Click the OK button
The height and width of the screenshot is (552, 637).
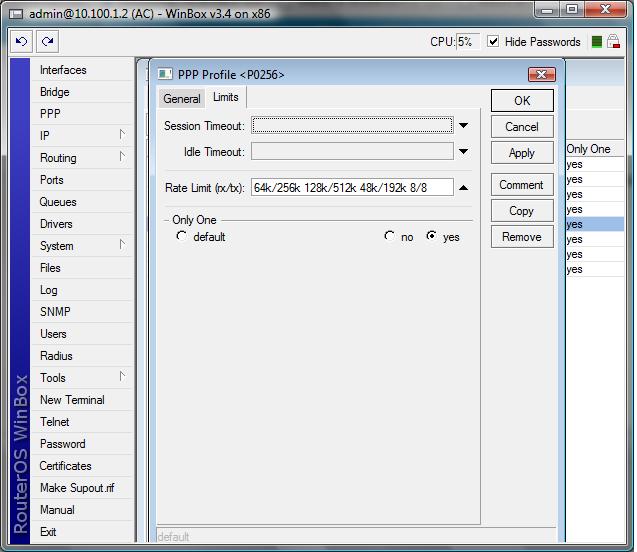click(x=522, y=100)
